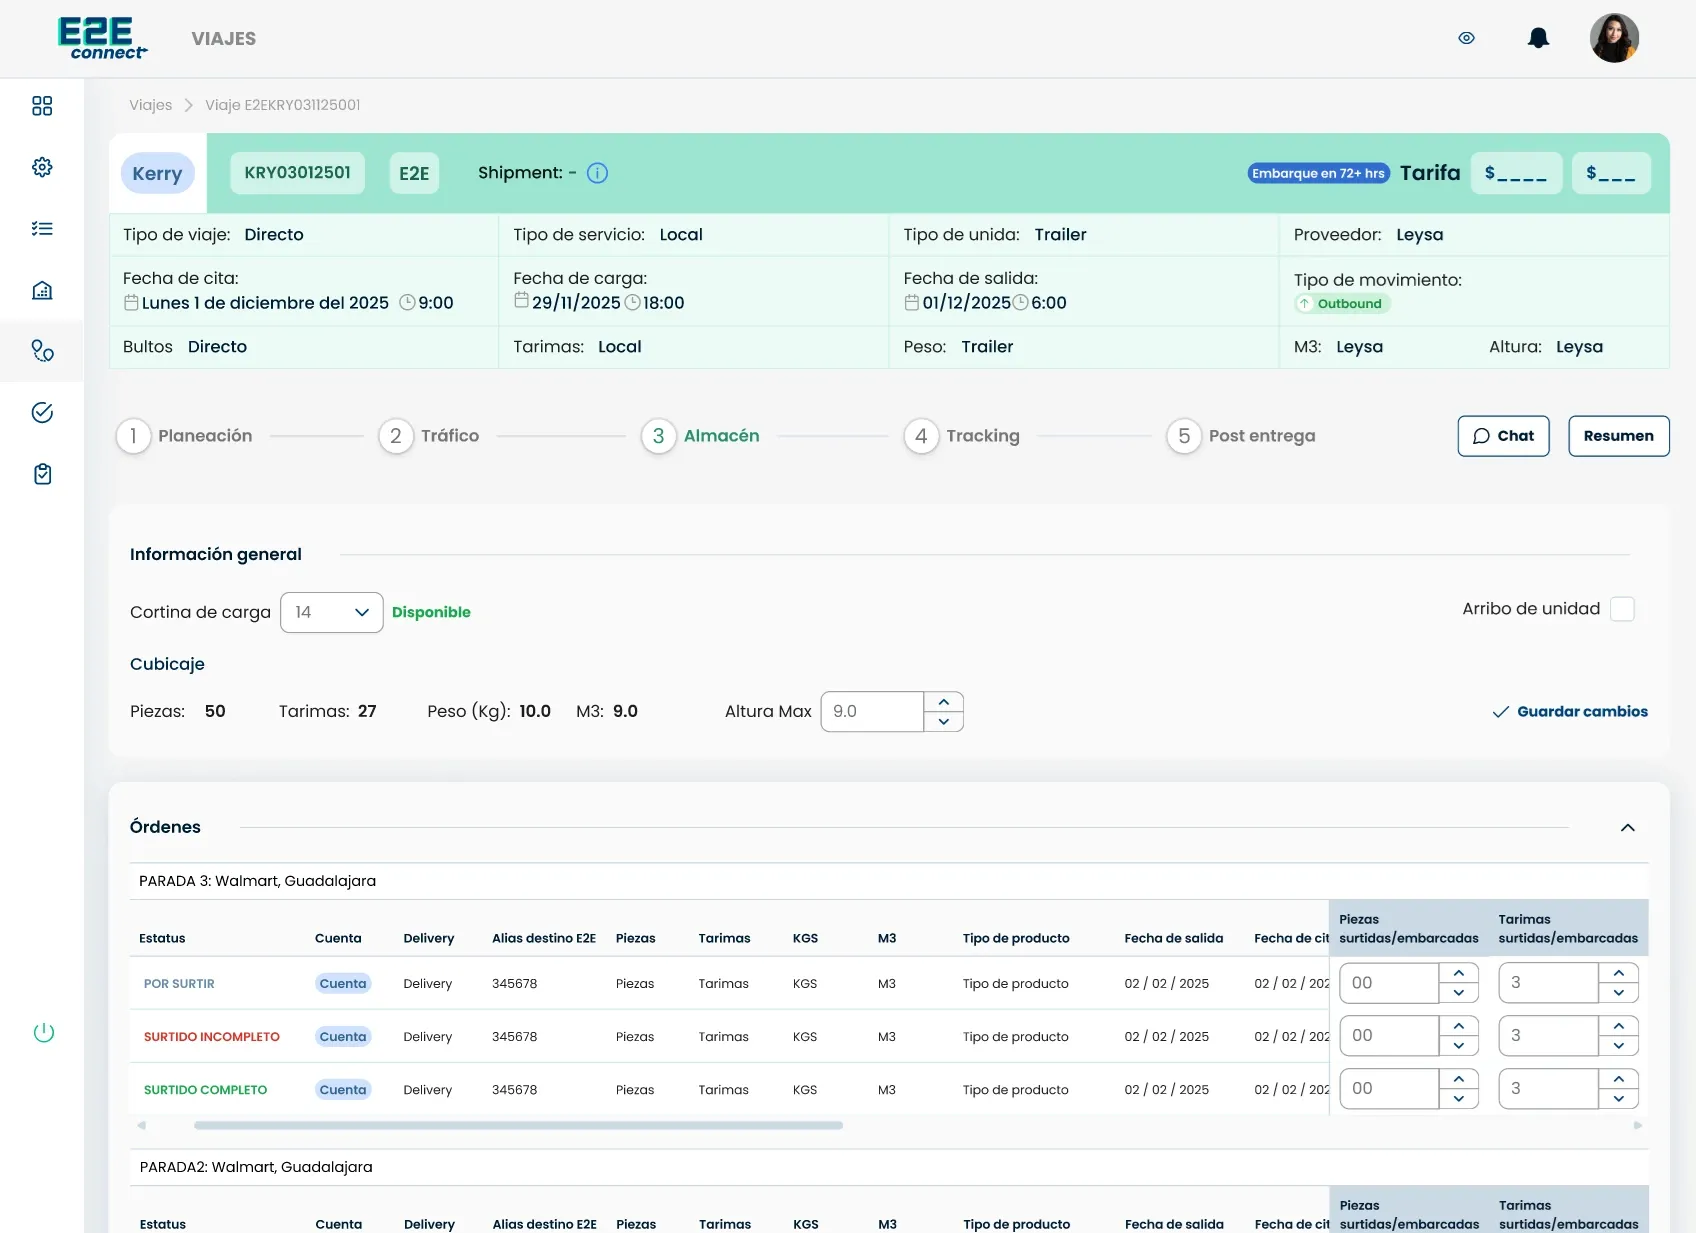Go to the Tracking step

click(x=962, y=436)
